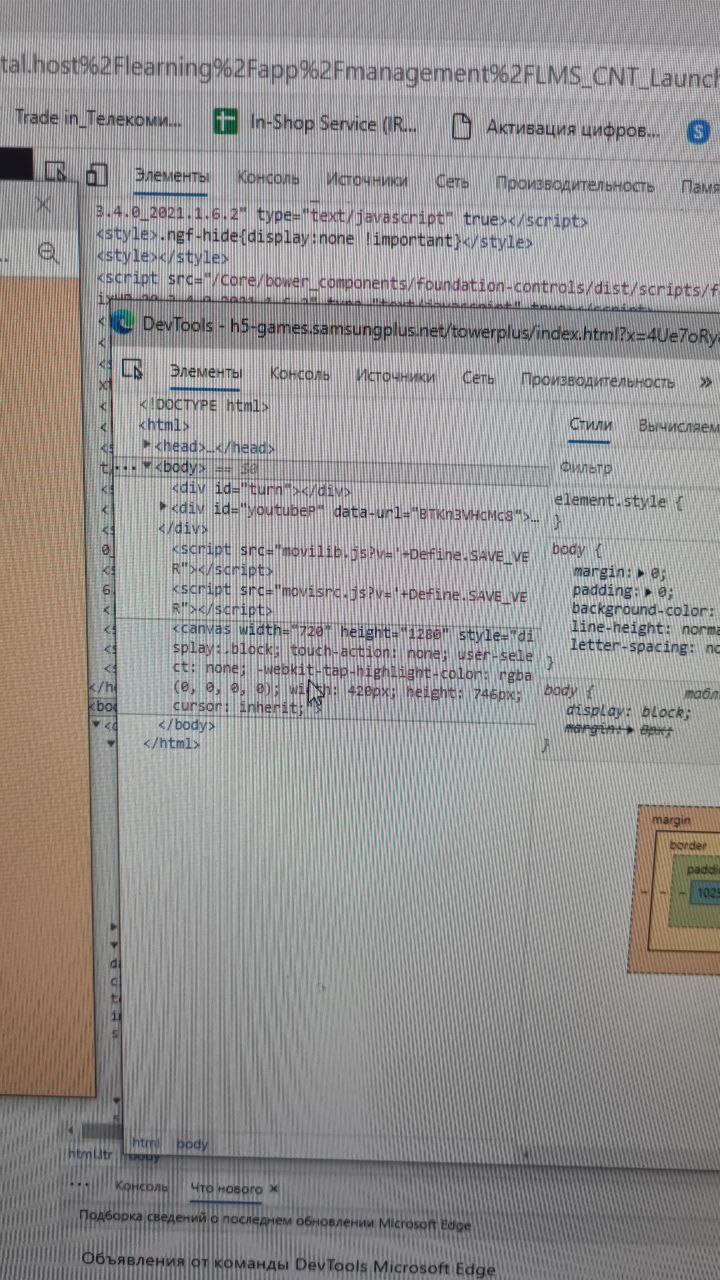Click background-color property in body rule
720x1280 pixels.
645,609
